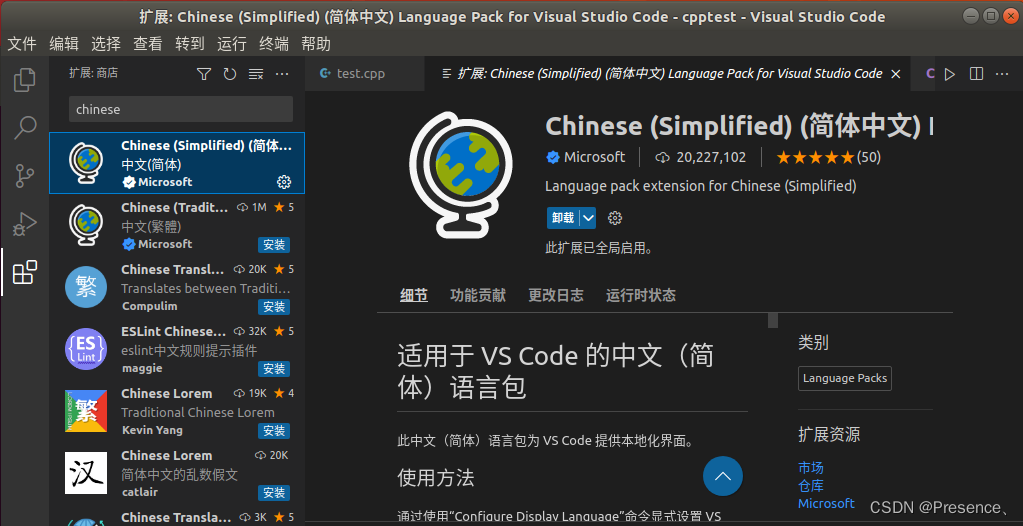This screenshot has width=1023, height=526.
Task: Open editor more actions ellipsis
Action: (1002, 74)
